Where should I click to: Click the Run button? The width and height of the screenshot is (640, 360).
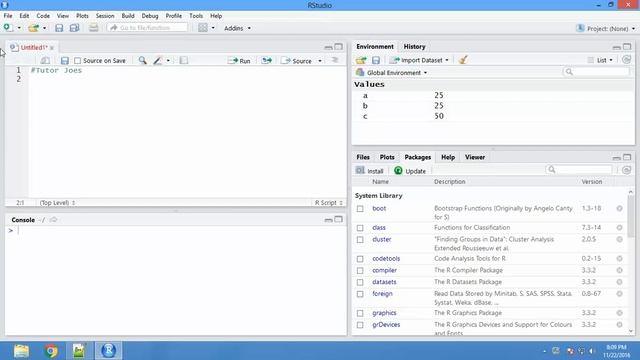239,61
